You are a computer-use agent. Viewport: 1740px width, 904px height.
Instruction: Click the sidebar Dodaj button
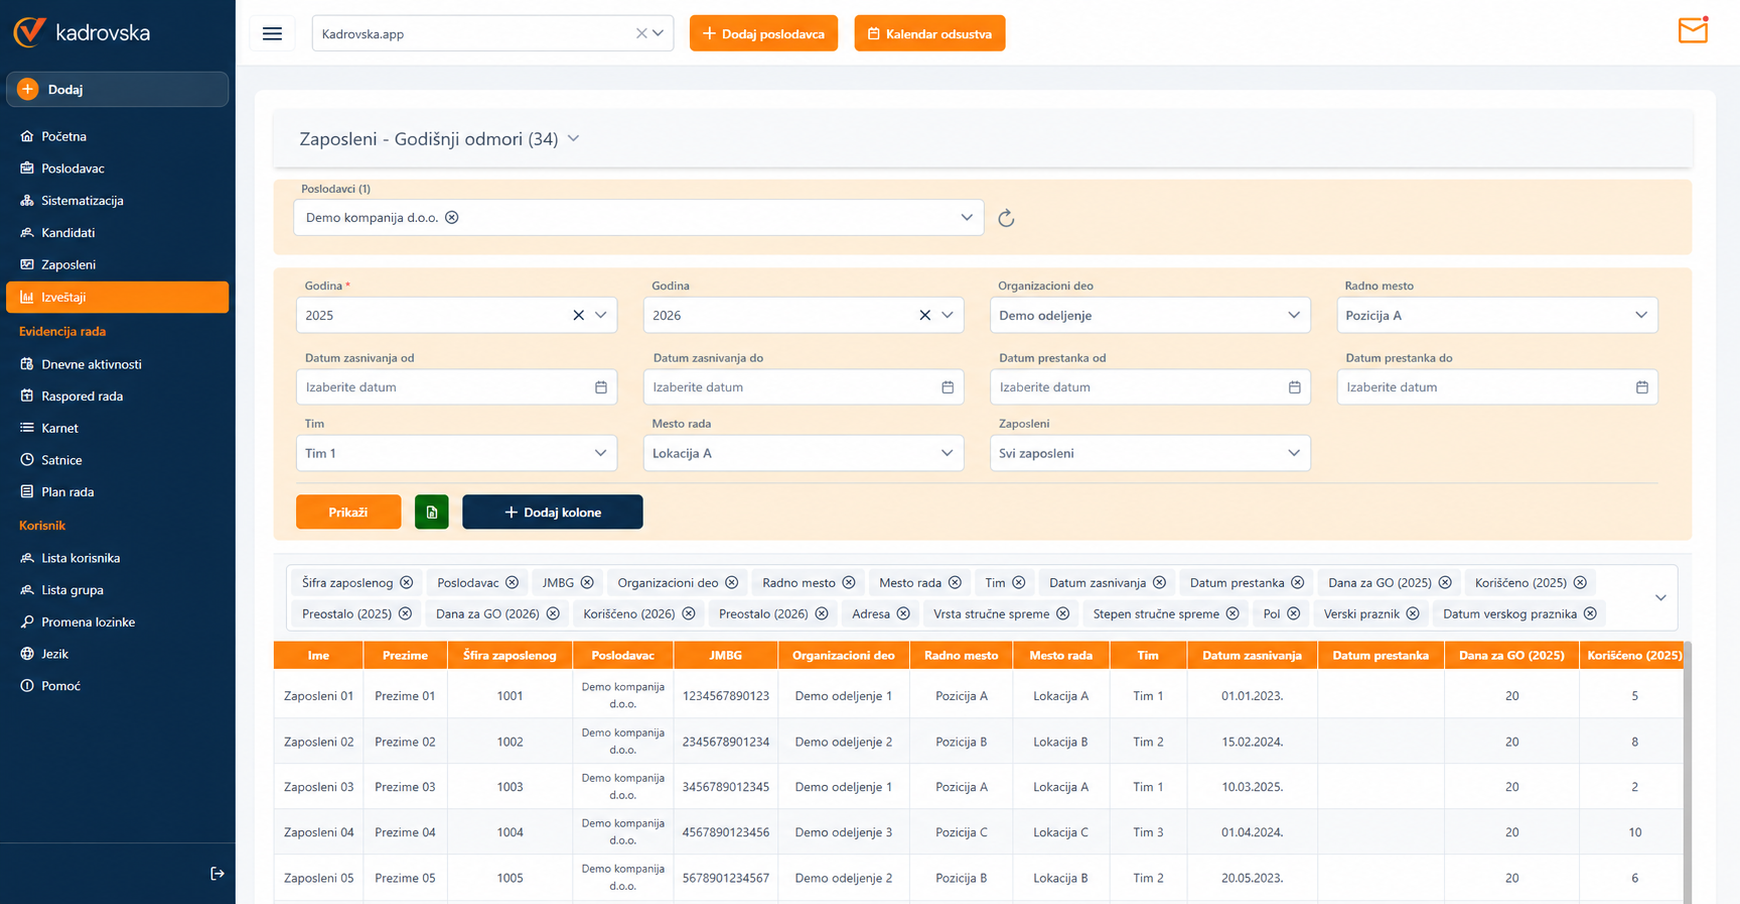point(117,89)
